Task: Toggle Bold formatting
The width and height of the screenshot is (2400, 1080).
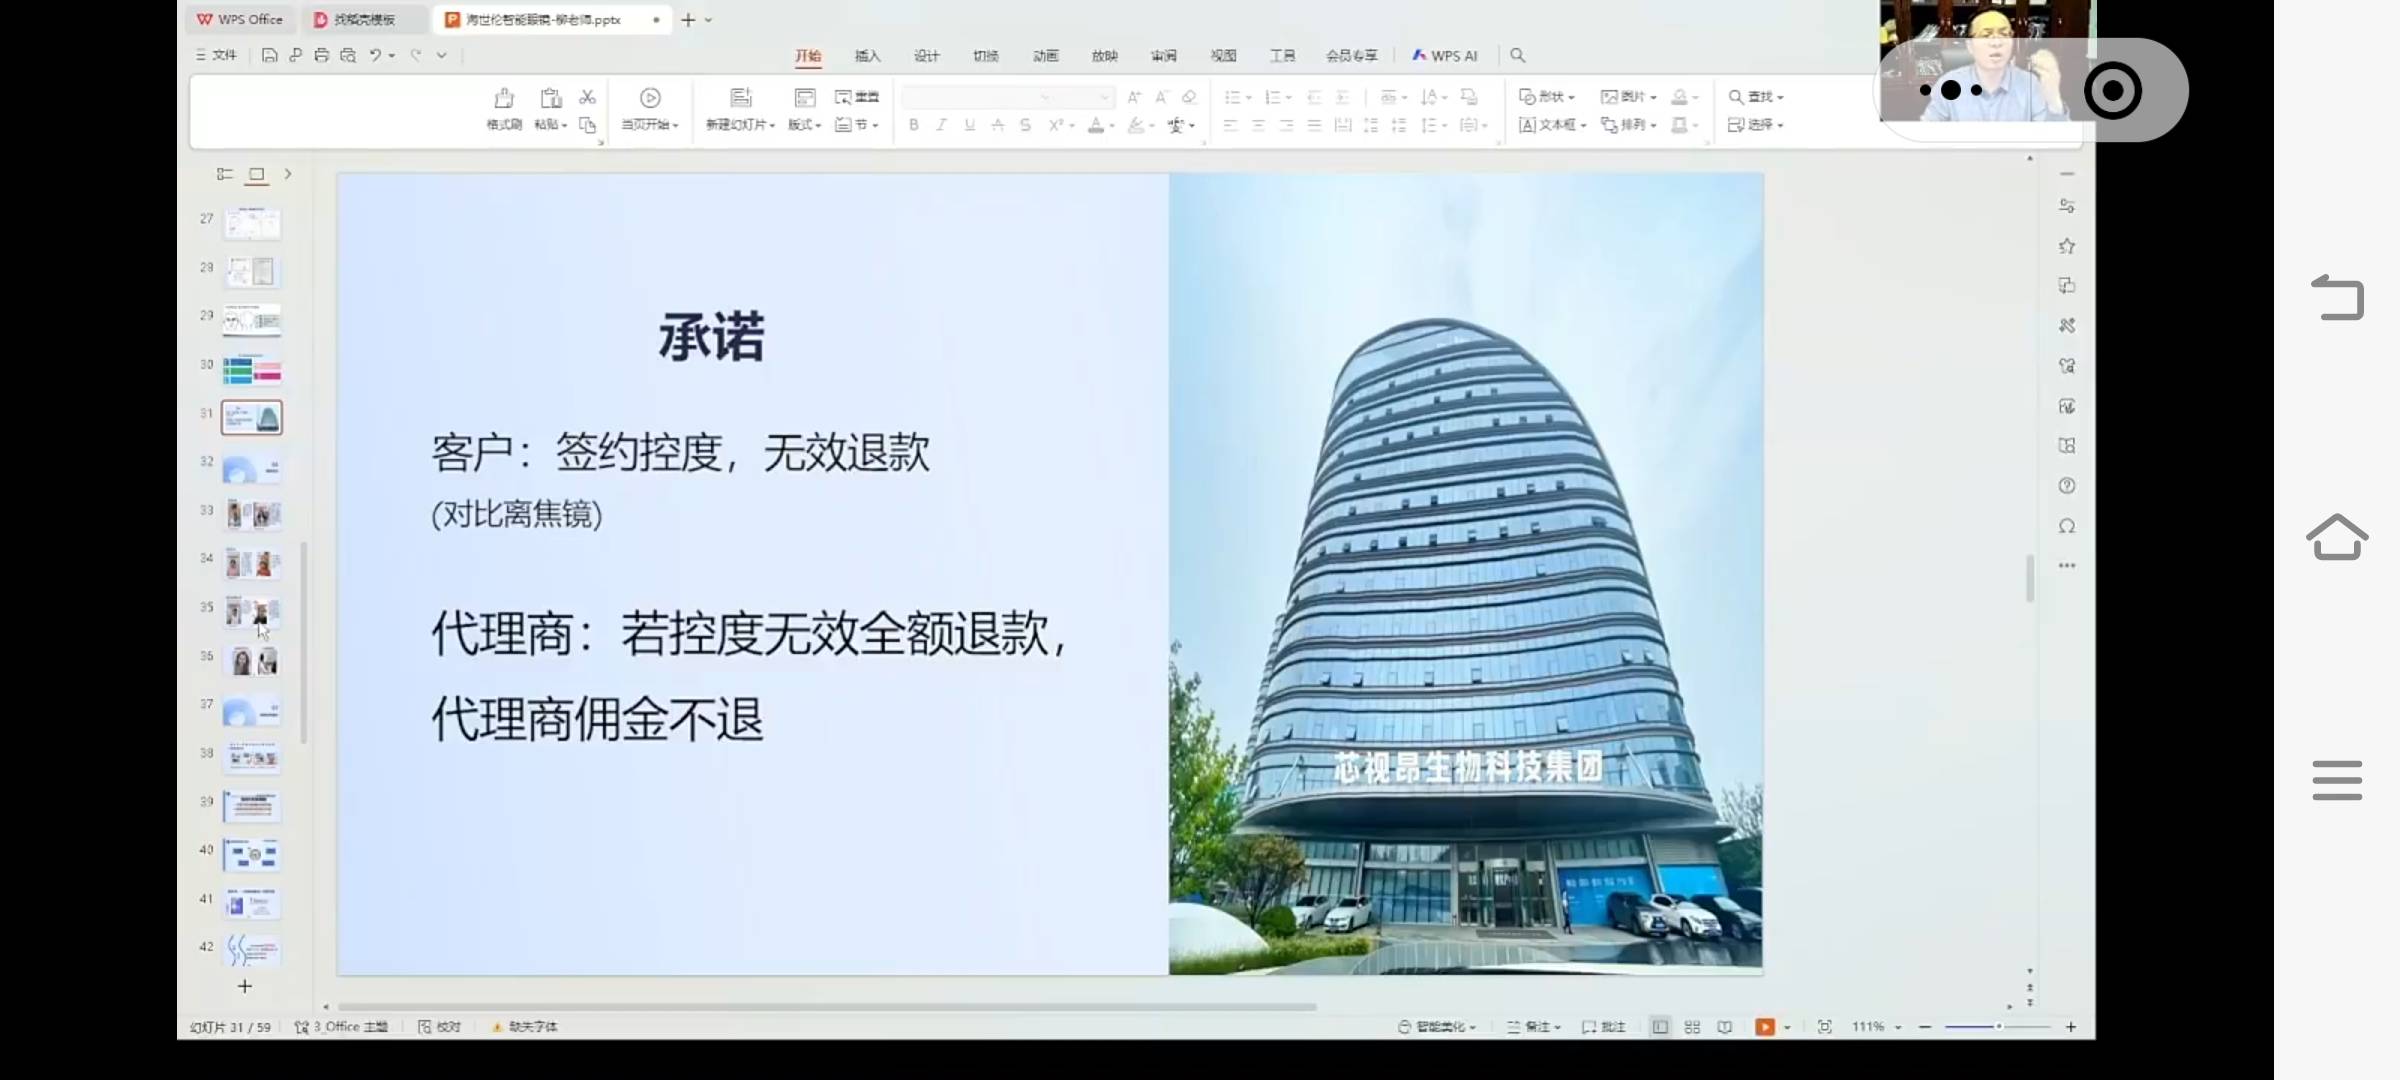Action: (x=913, y=125)
